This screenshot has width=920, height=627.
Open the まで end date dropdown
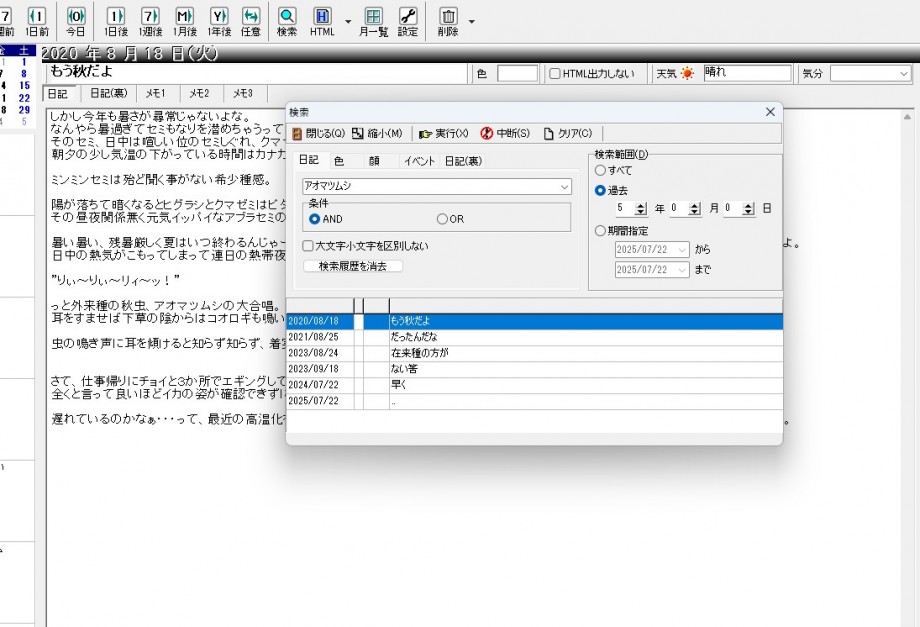(682, 269)
